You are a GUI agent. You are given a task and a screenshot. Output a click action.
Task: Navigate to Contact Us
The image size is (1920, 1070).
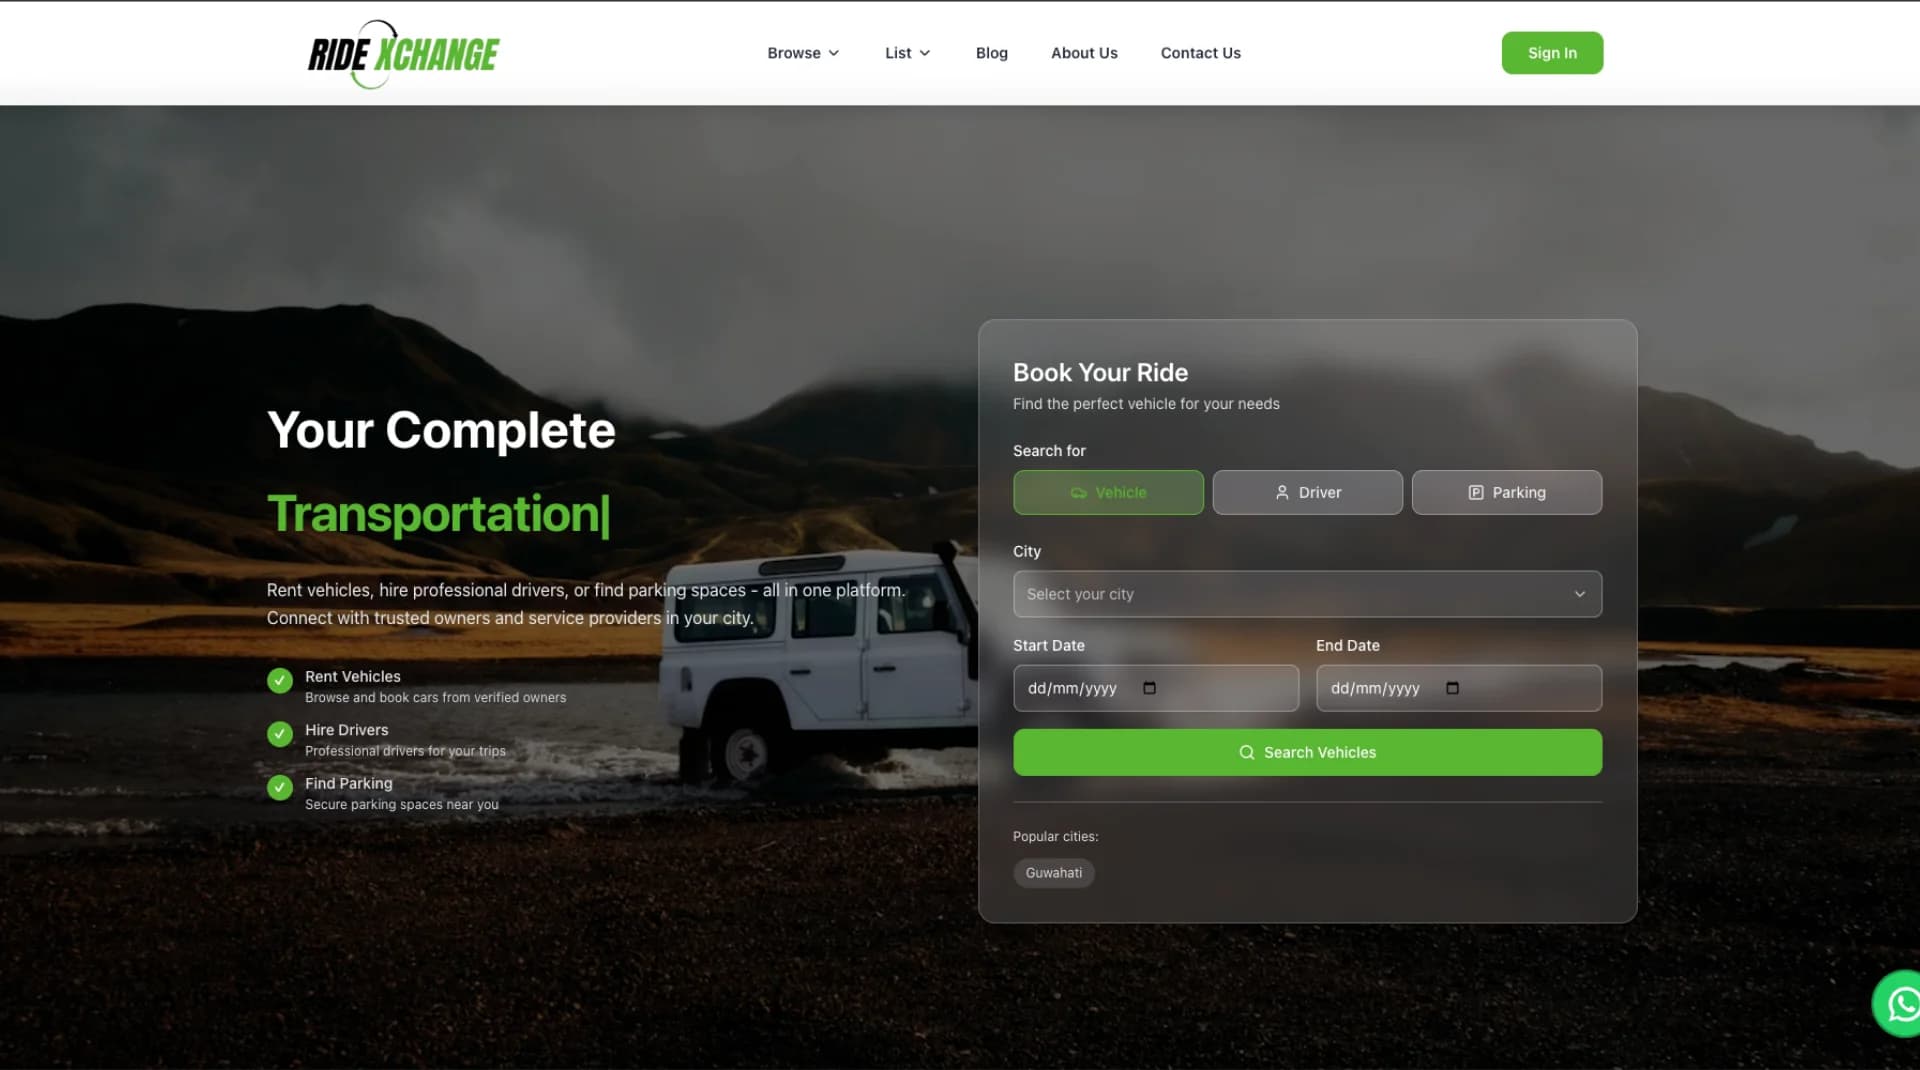(1200, 53)
